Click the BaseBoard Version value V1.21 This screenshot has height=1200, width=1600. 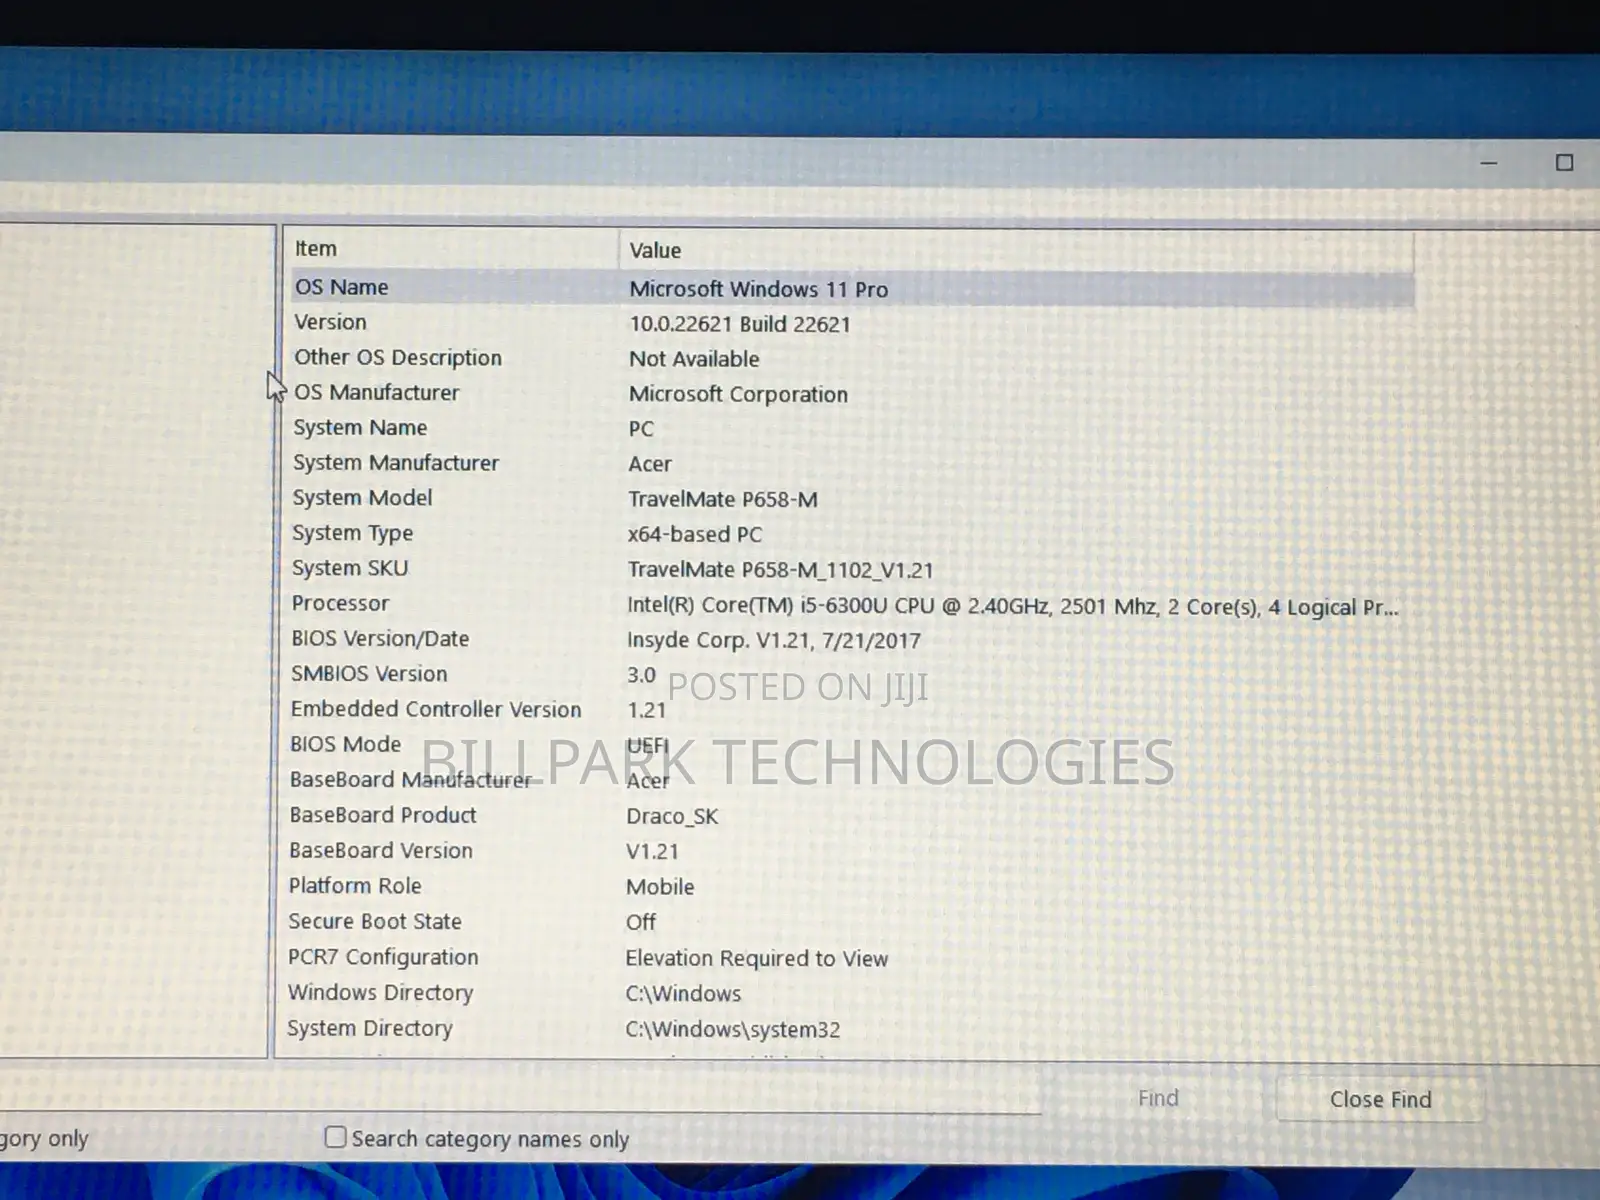[x=652, y=852]
